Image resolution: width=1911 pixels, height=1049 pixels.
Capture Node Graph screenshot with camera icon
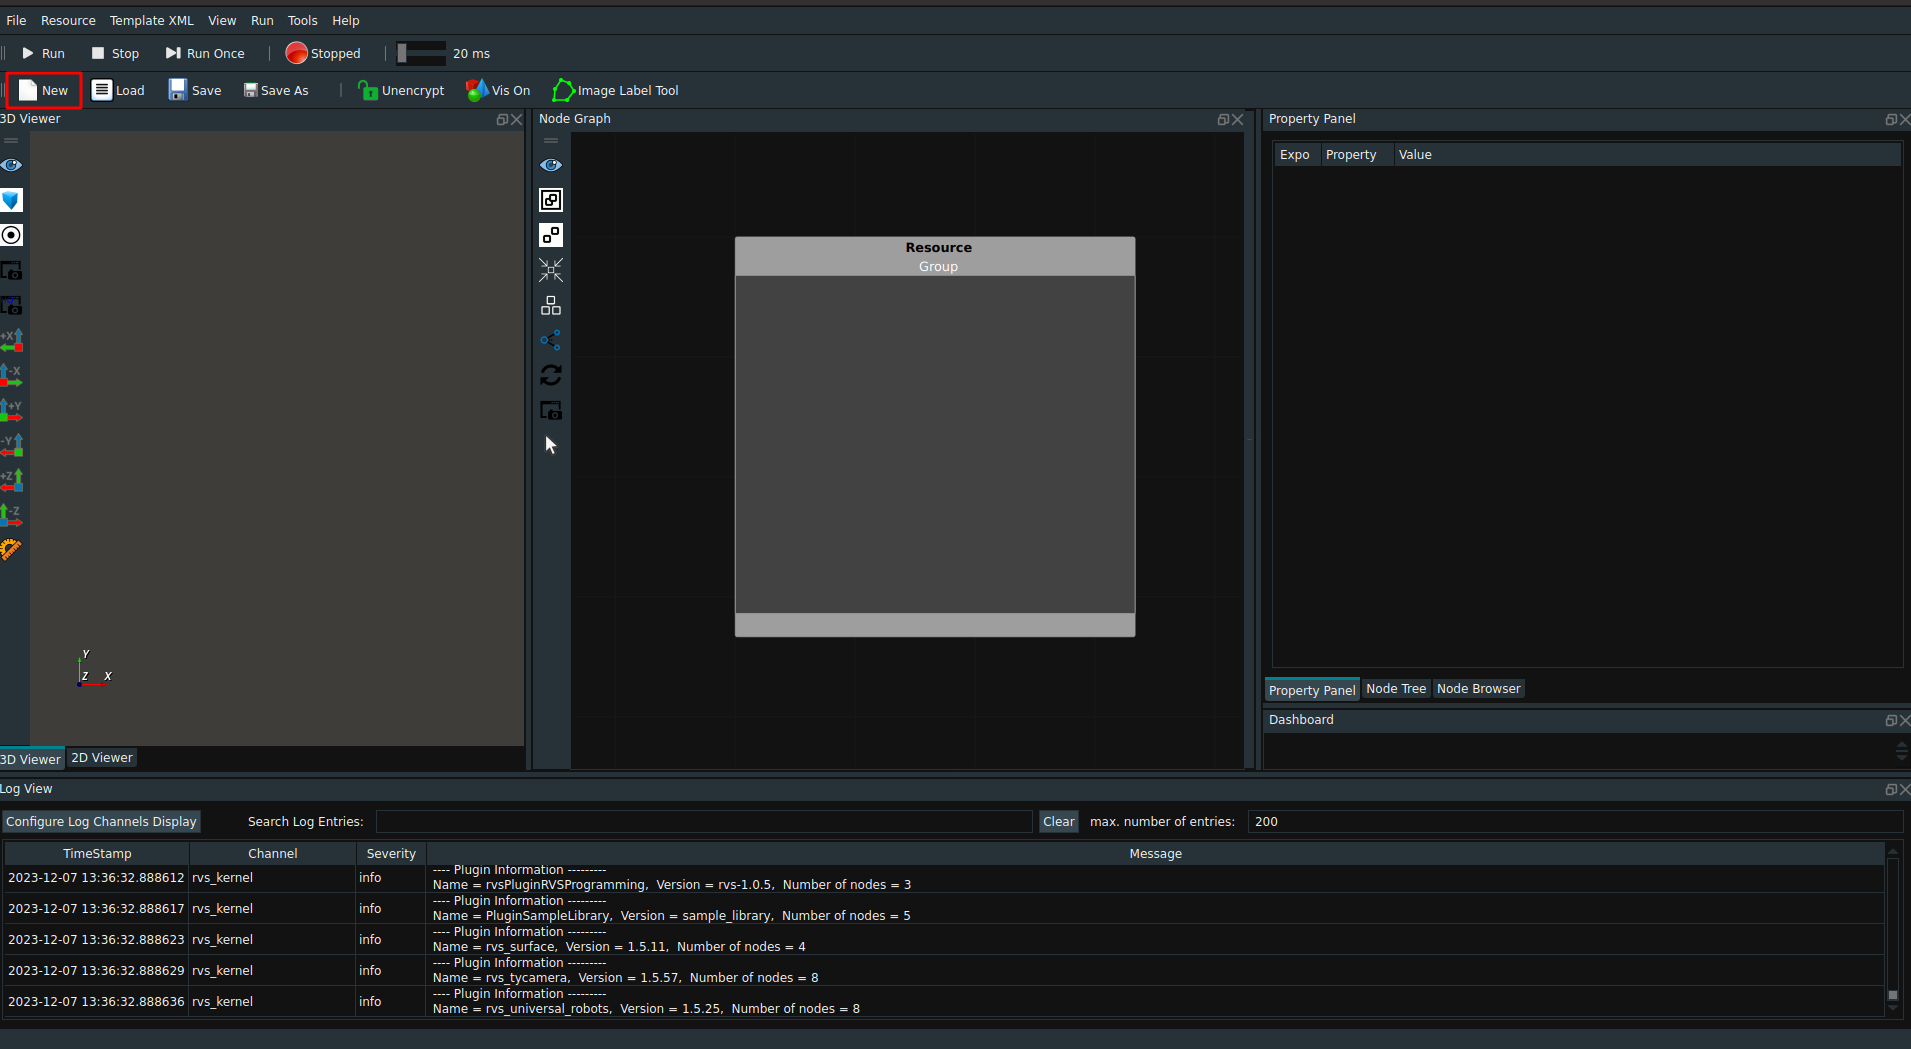pyautogui.click(x=551, y=410)
